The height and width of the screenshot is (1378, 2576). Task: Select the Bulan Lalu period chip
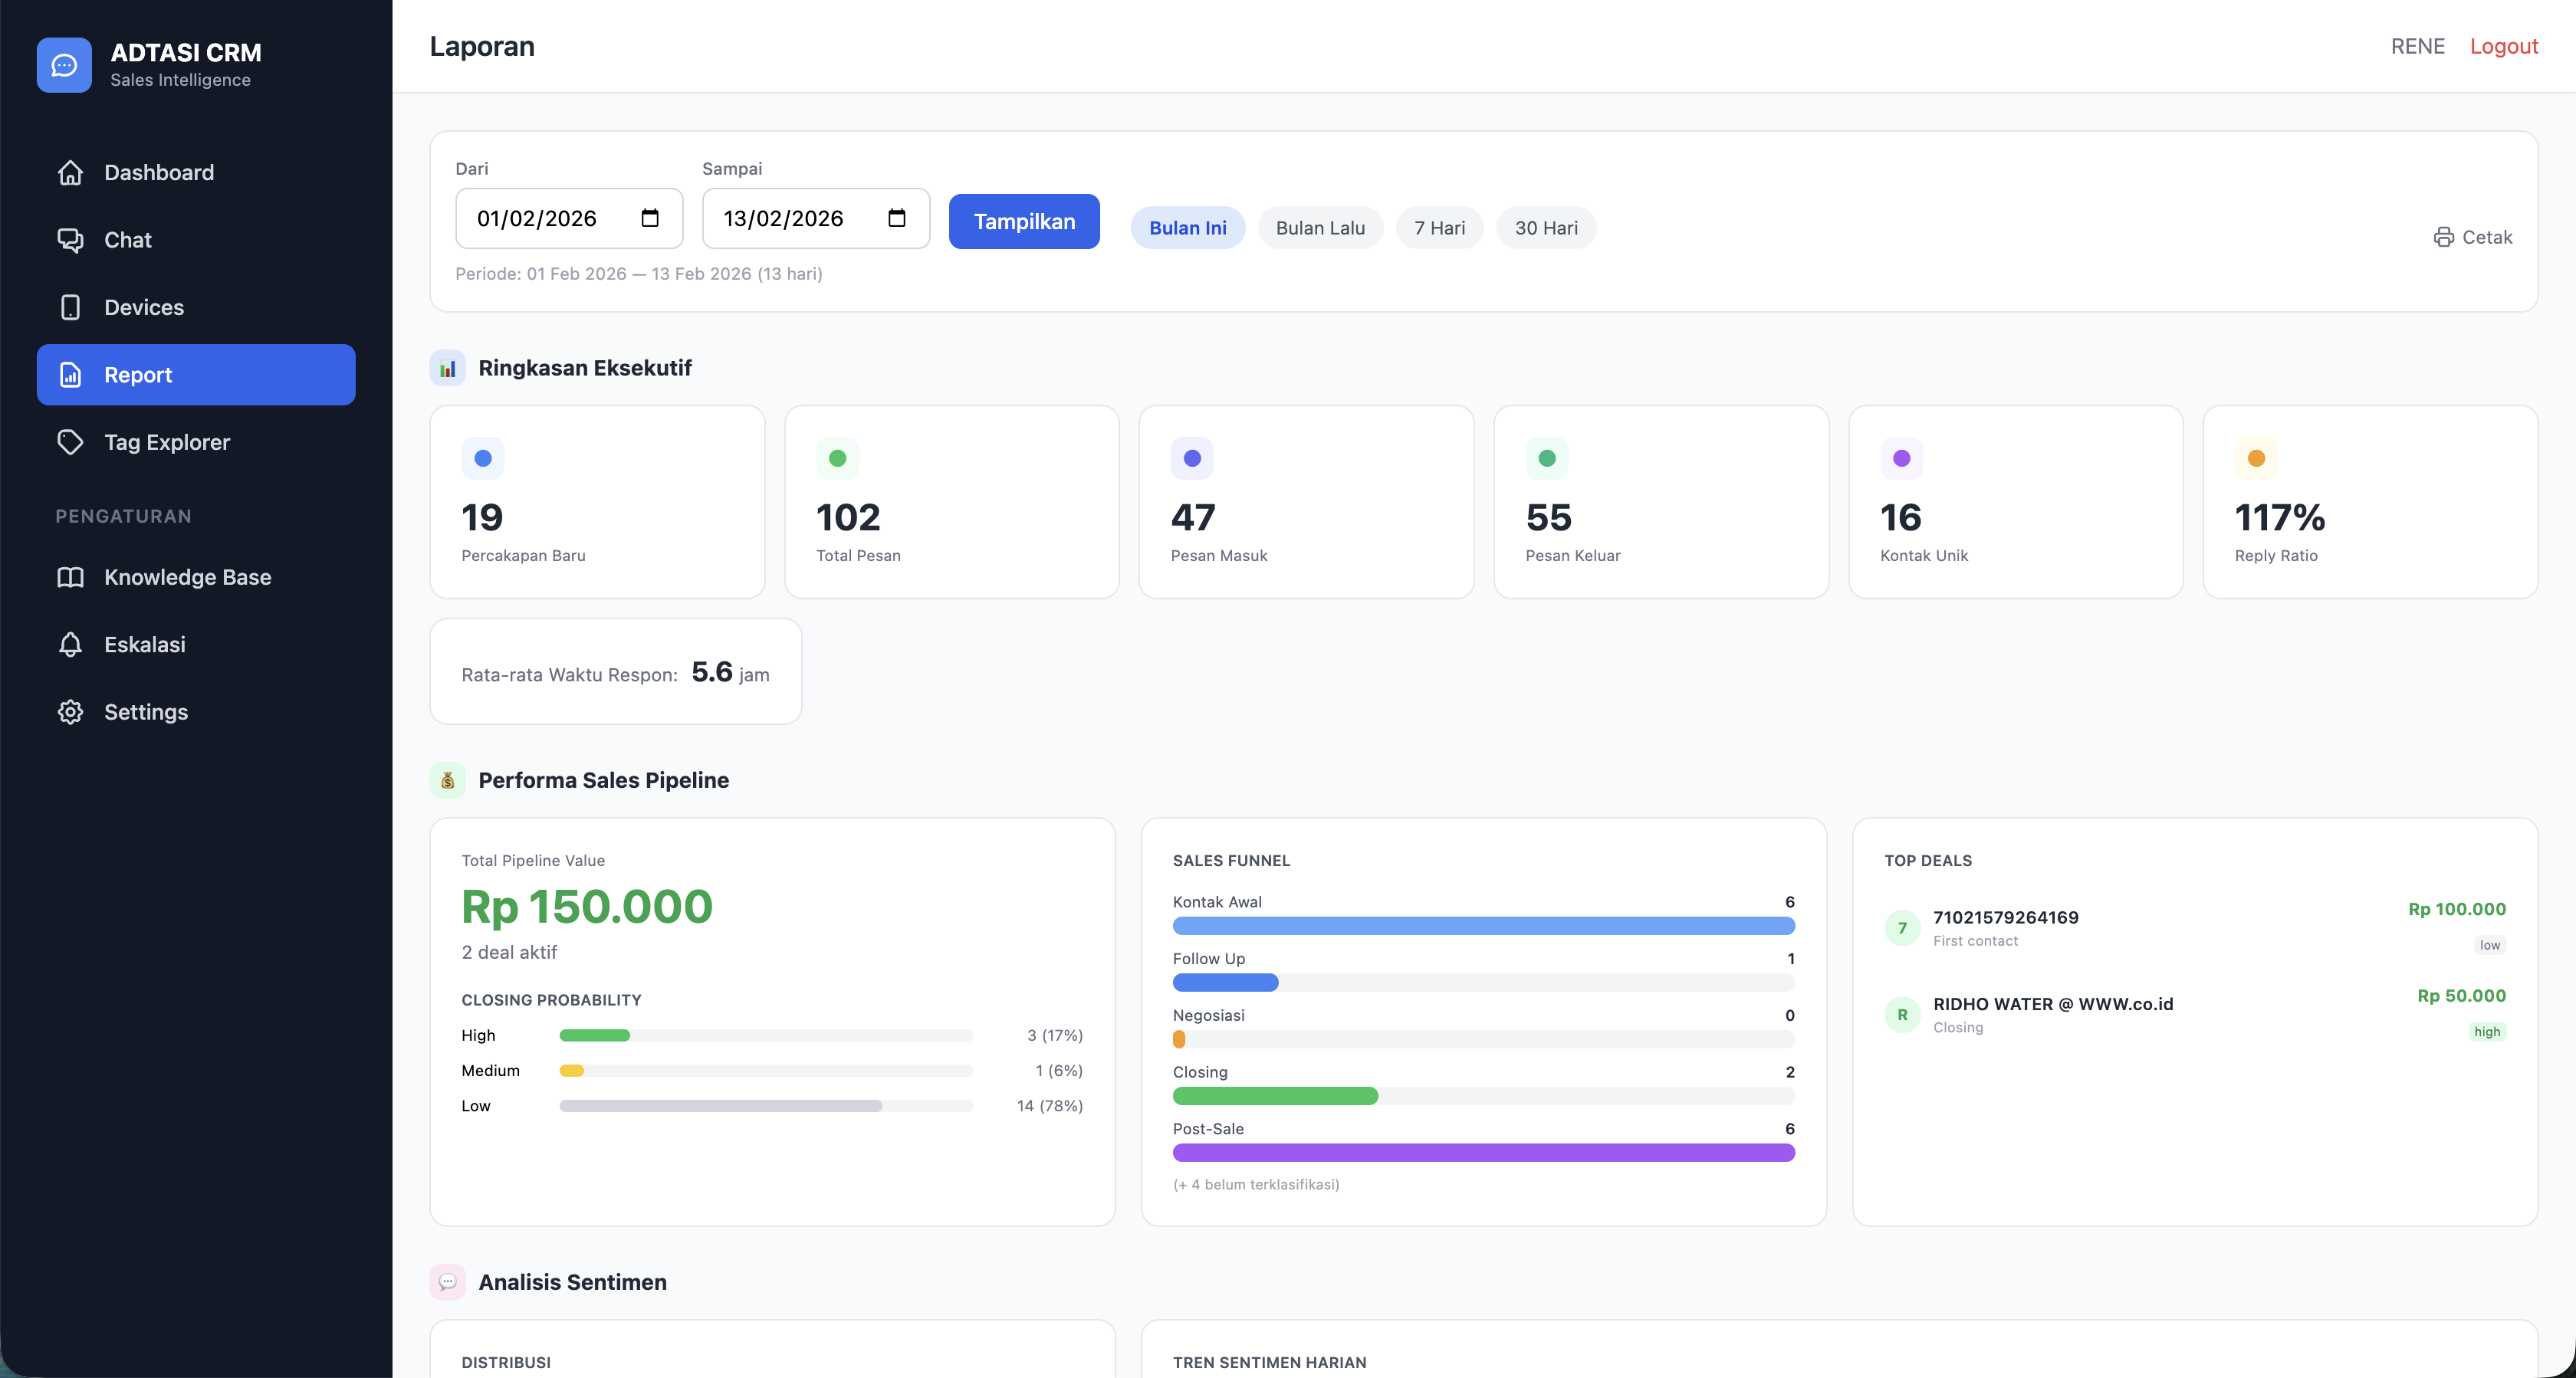click(1319, 228)
